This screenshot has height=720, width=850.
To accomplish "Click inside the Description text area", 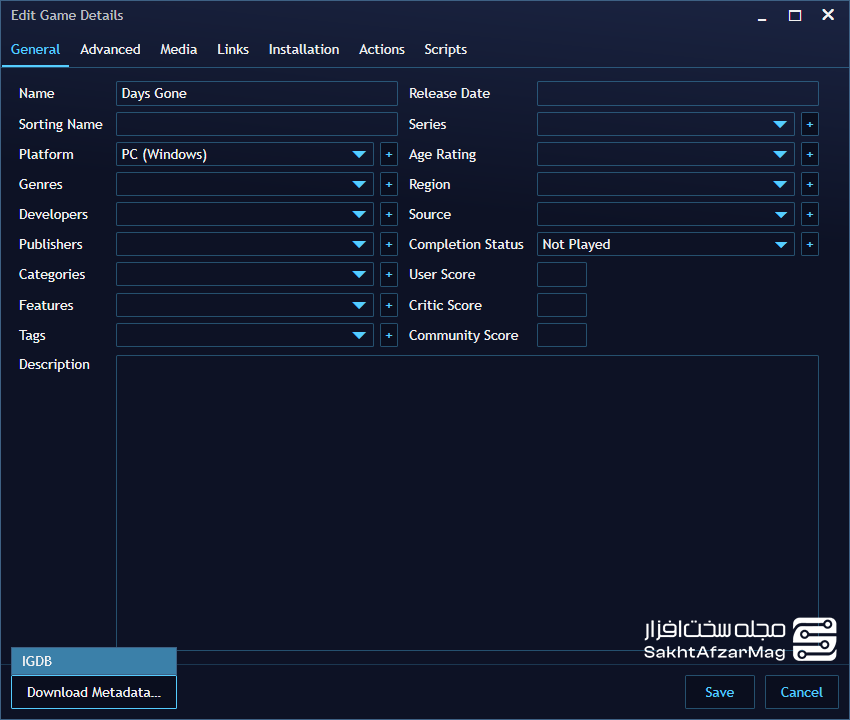I will point(467,502).
